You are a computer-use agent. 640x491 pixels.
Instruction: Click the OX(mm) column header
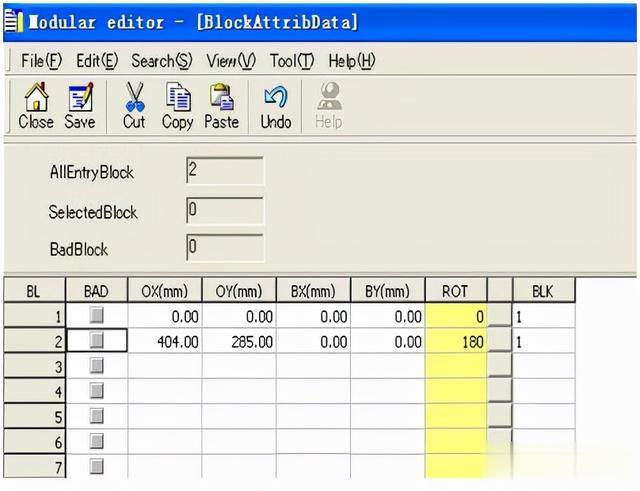pyautogui.click(x=165, y=291)
